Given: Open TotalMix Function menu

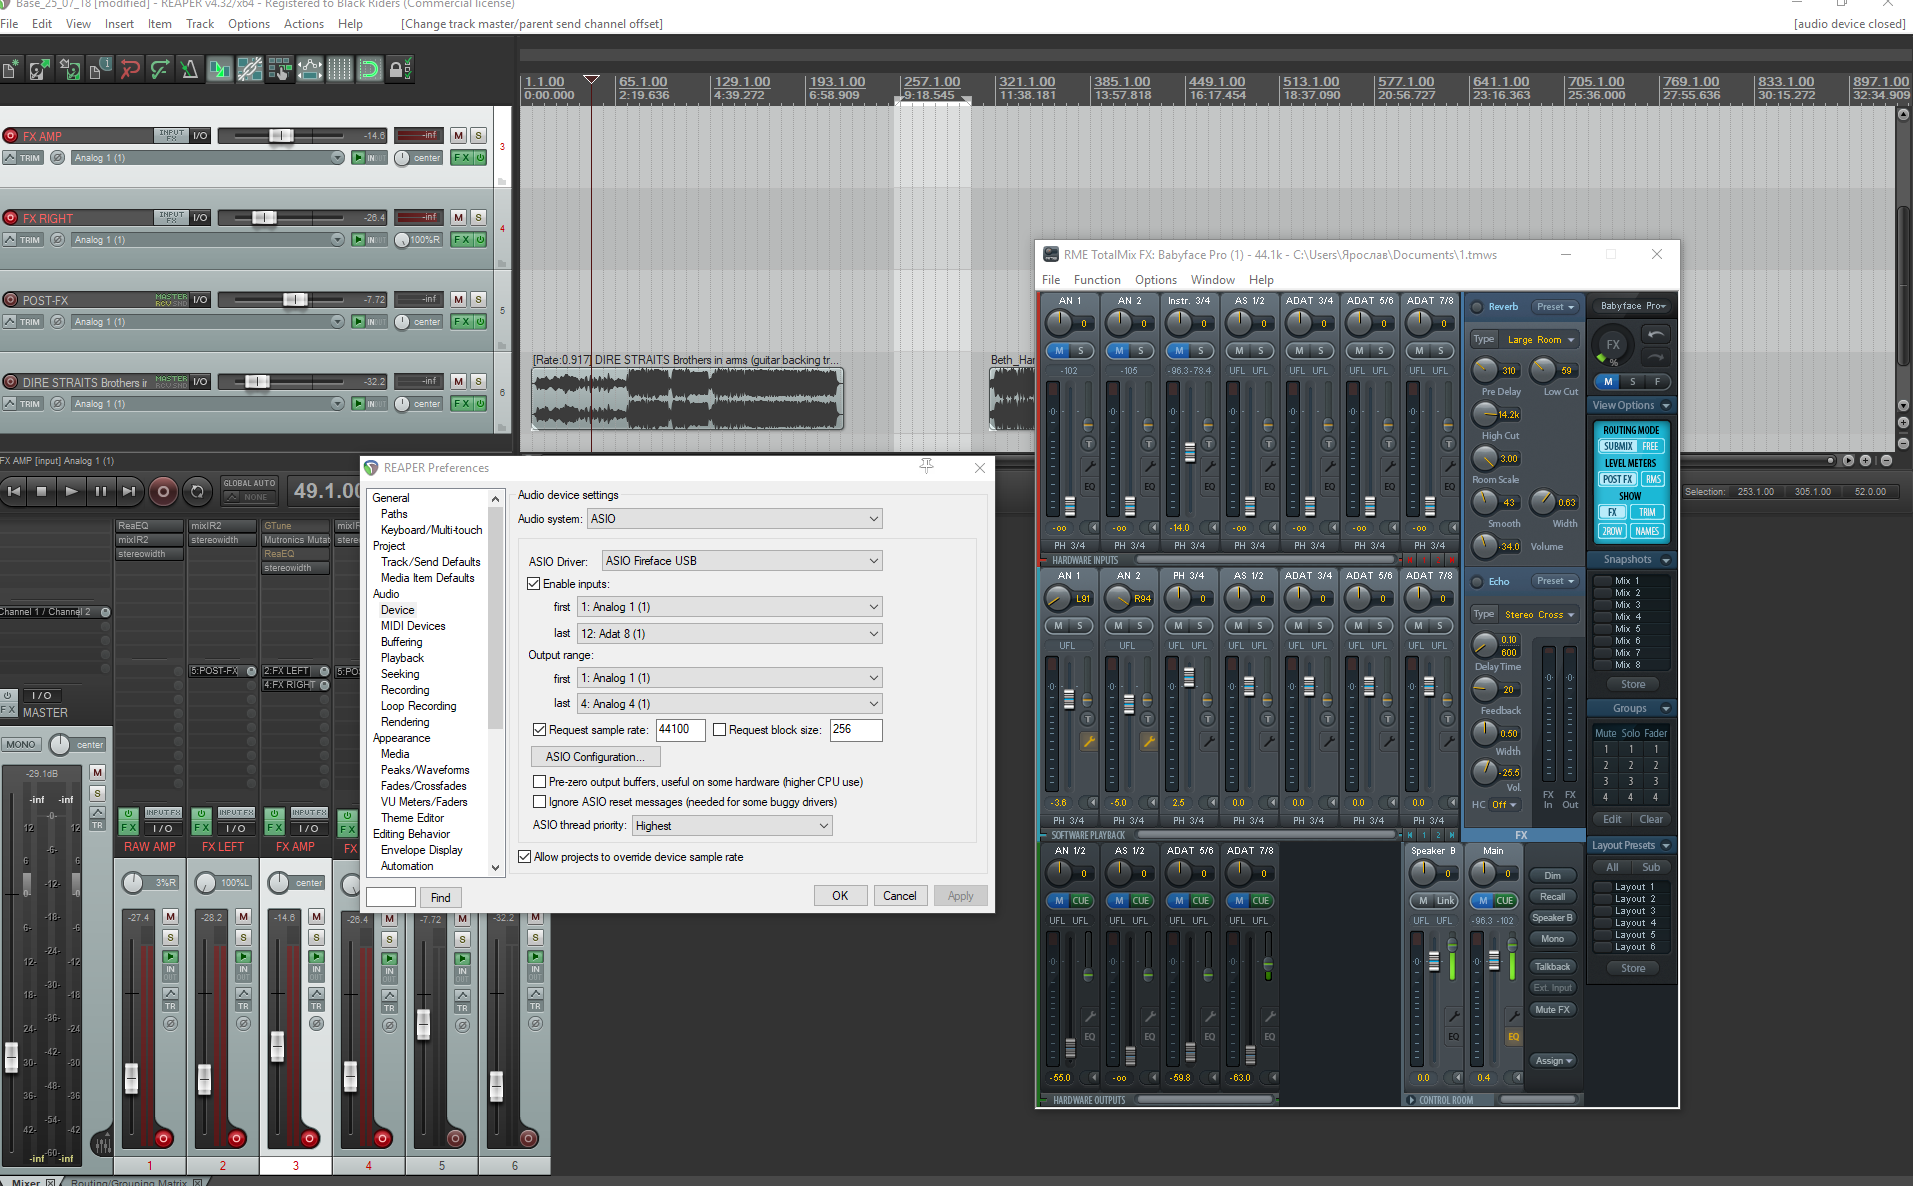Looking at the screenshot, I should pos(1097,280).
